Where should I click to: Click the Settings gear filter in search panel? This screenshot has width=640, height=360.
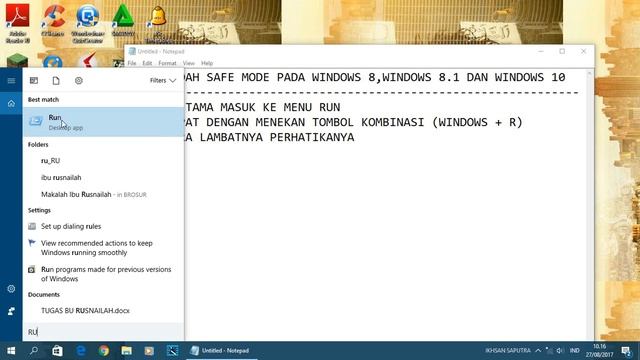[x=79, y=80]
